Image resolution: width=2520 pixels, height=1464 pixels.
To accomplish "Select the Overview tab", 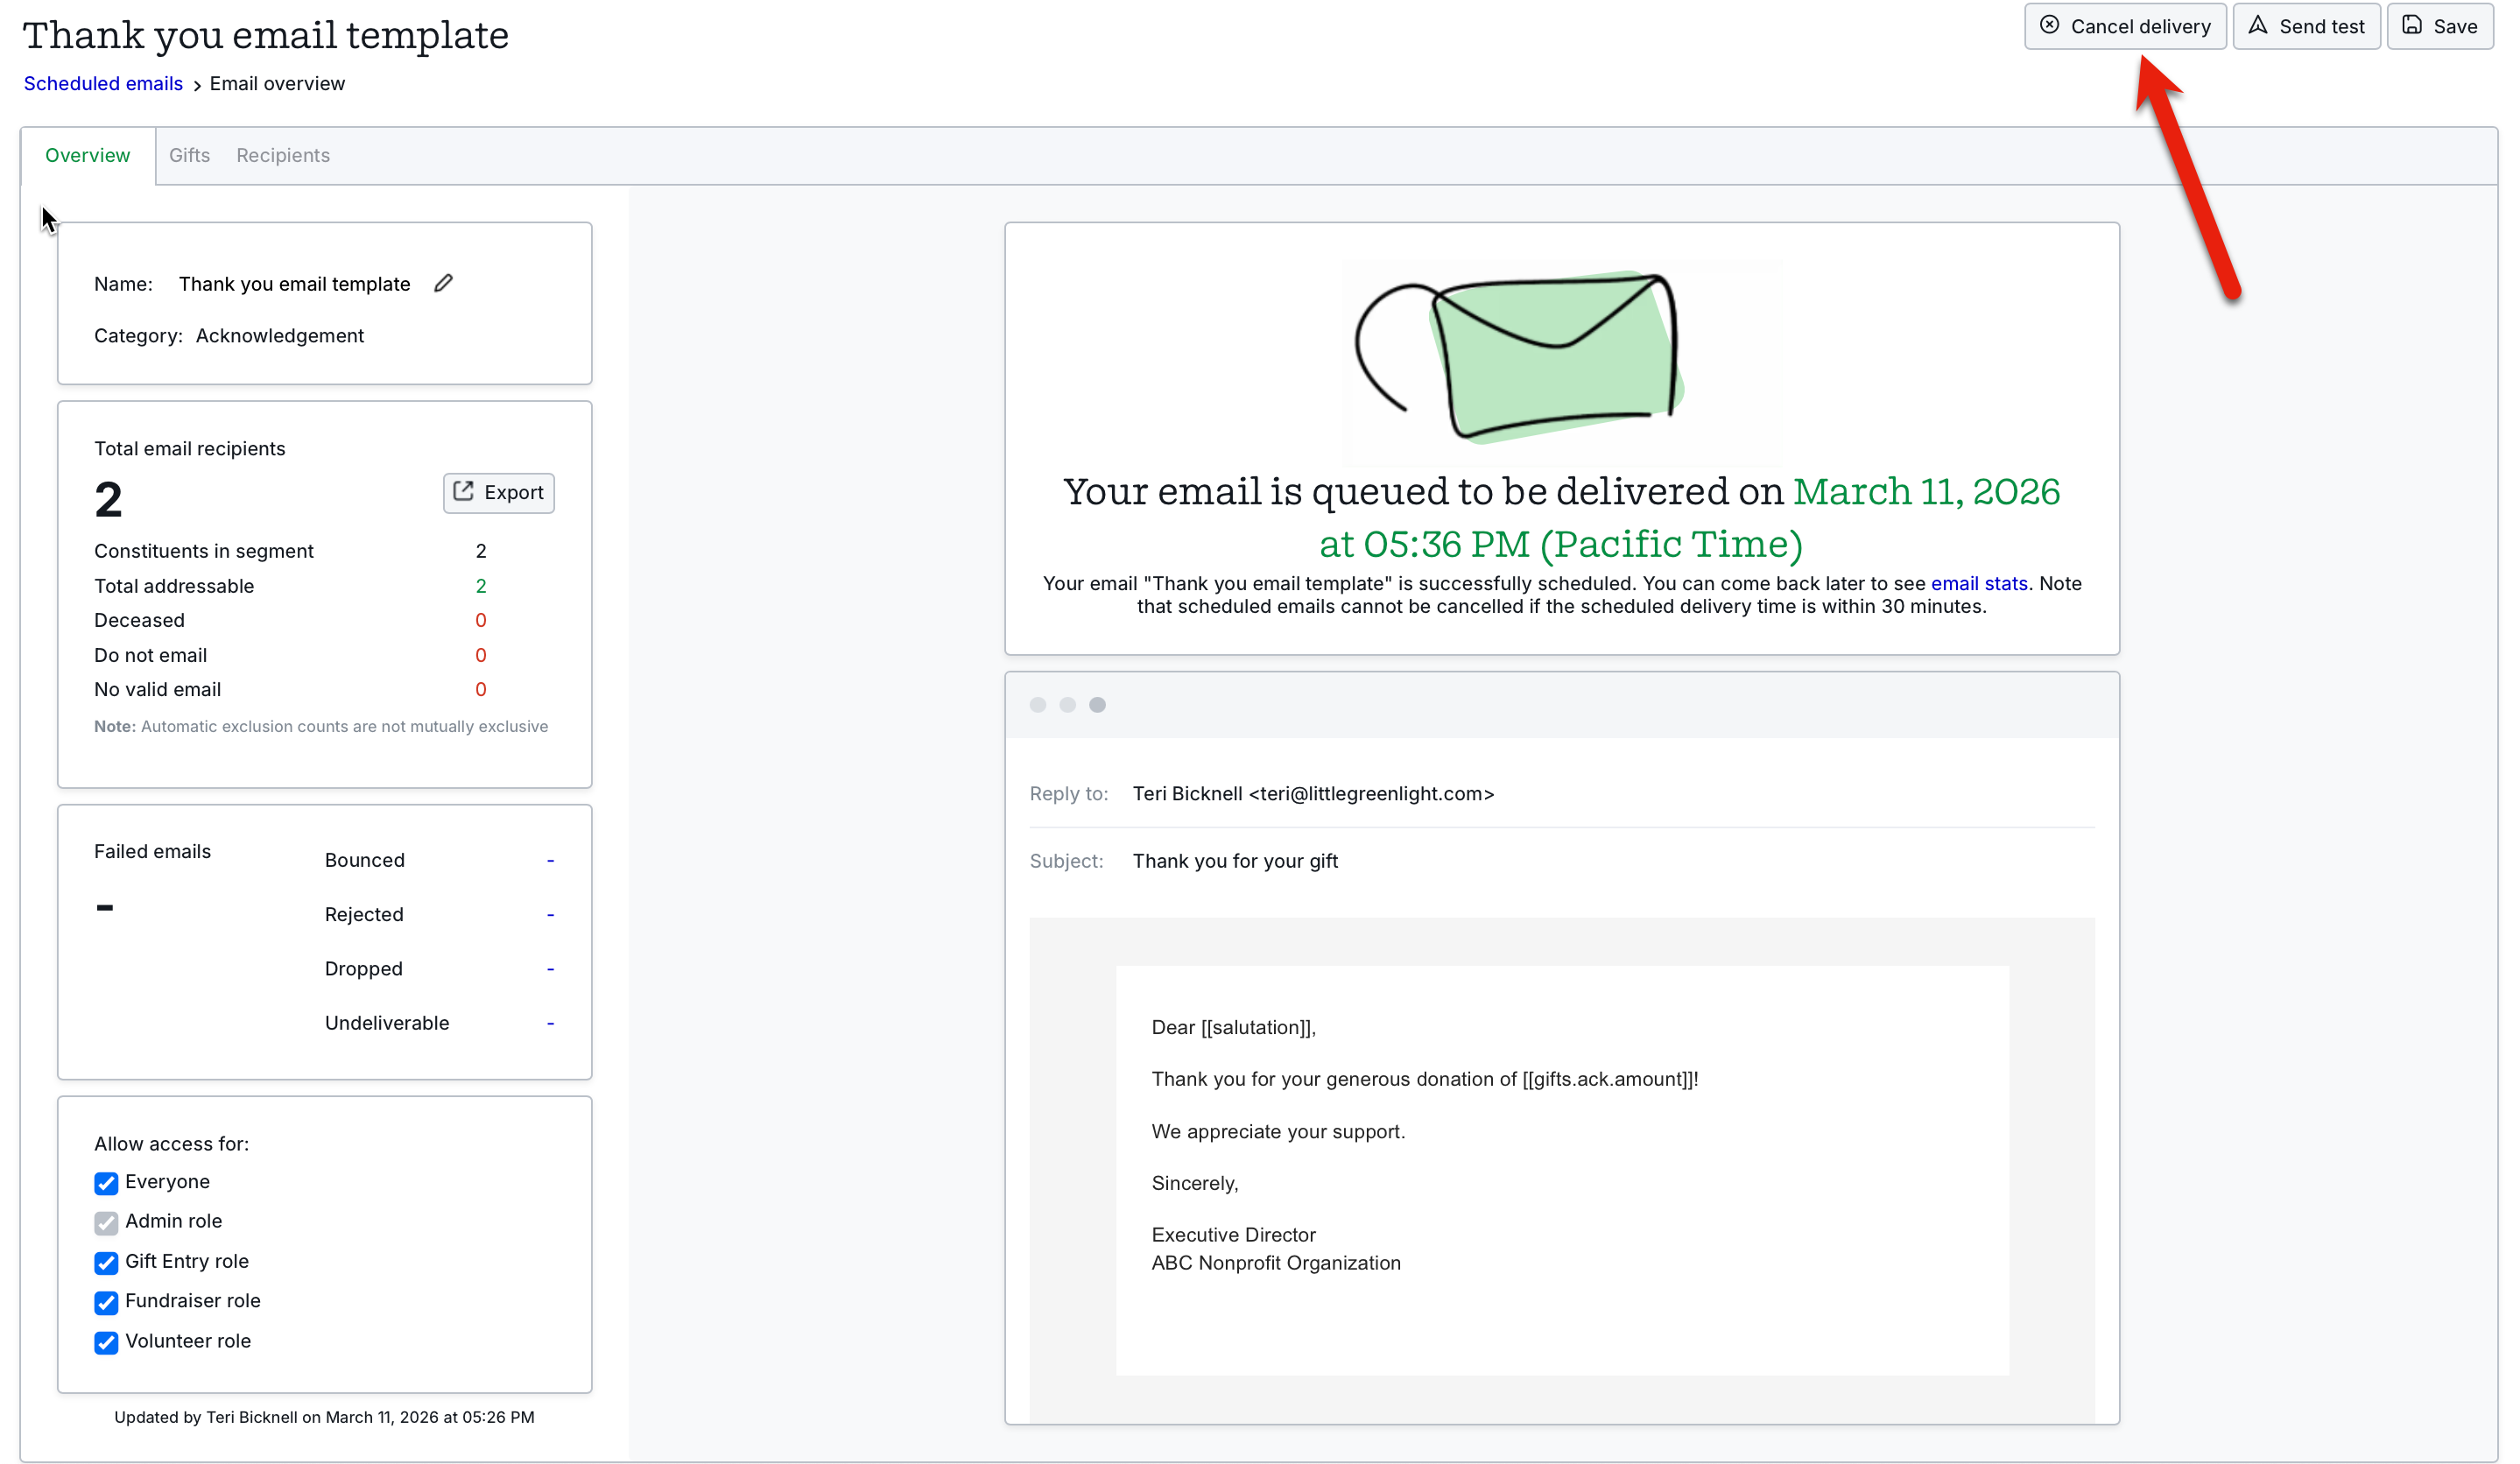I will (x=87, y=155).
